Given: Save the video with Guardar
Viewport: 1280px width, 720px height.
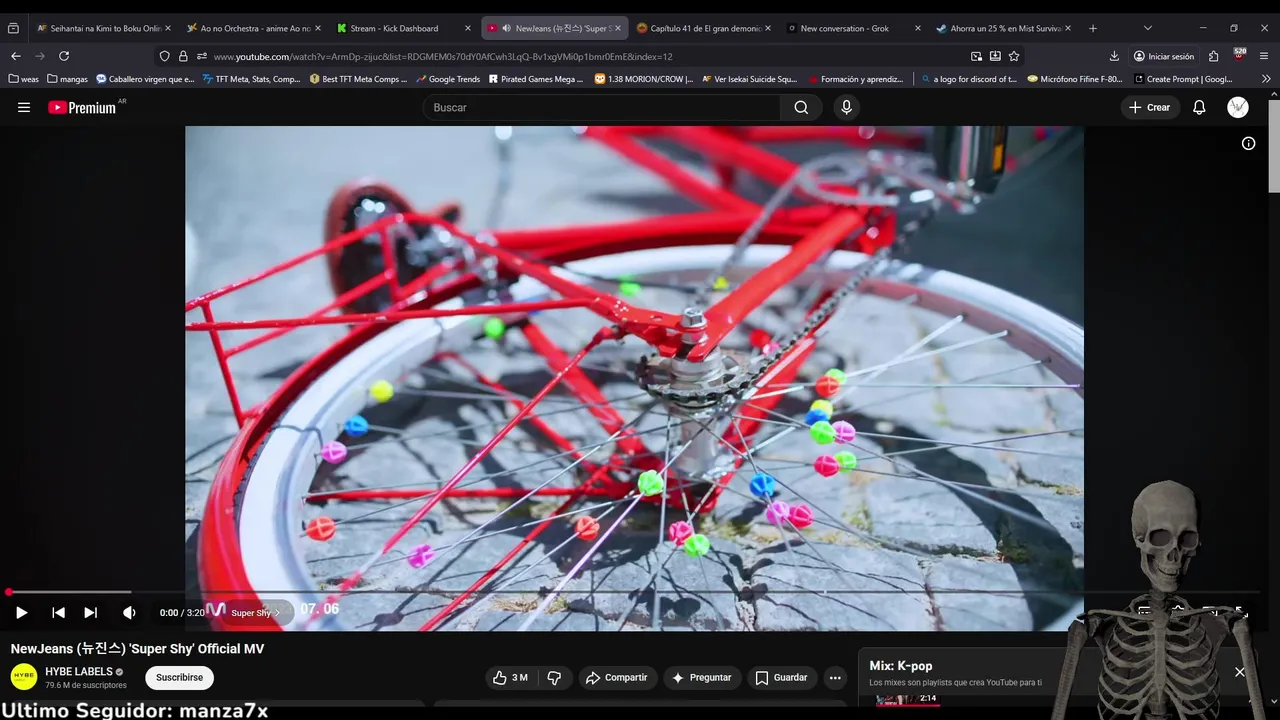Looking at the screenshot, I should [x=781, y=678].
